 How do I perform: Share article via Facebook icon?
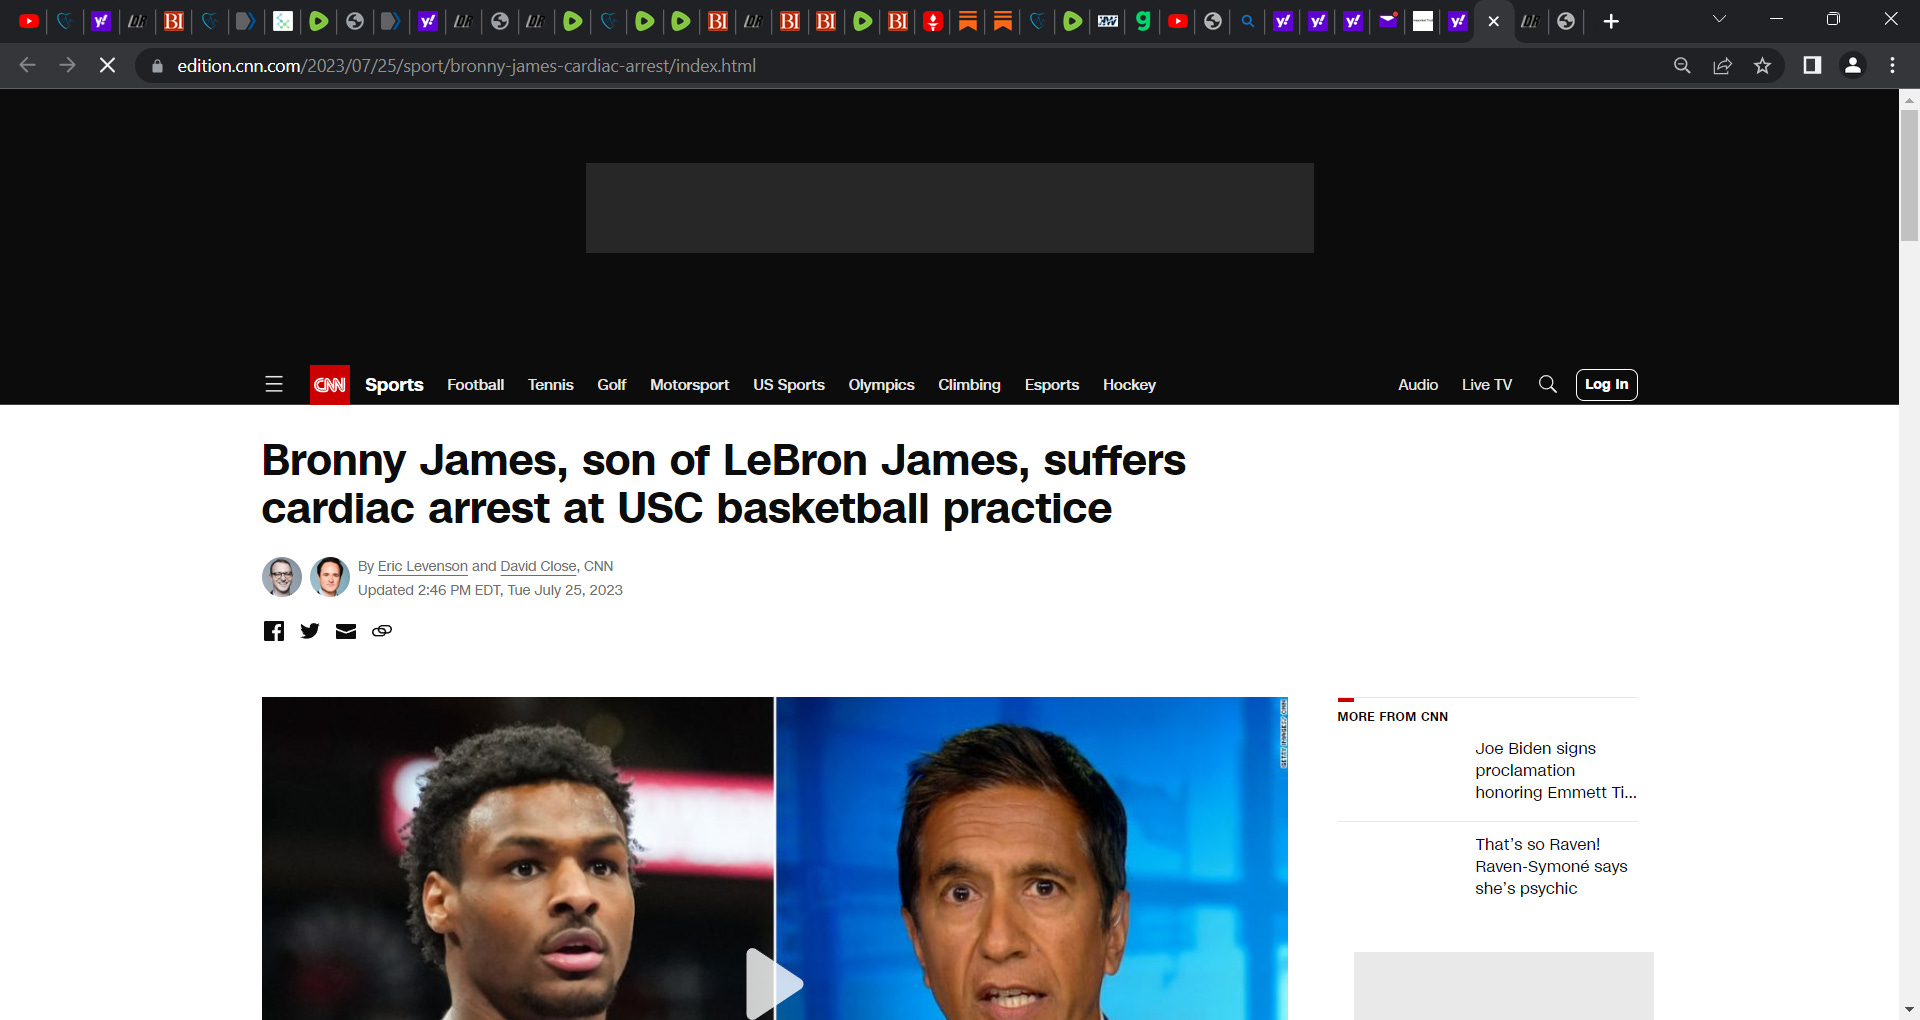click(274, 631)
